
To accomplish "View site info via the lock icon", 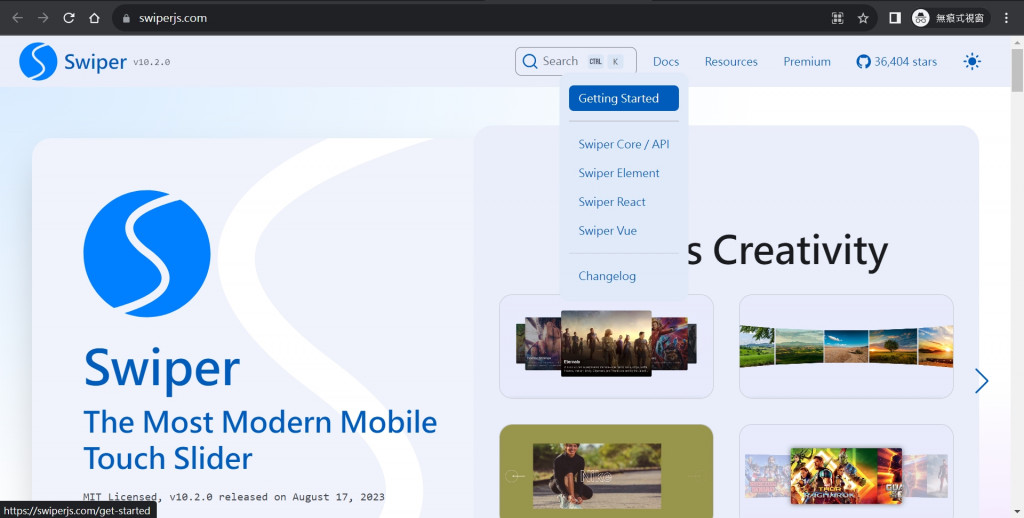I will pos(127,18).
